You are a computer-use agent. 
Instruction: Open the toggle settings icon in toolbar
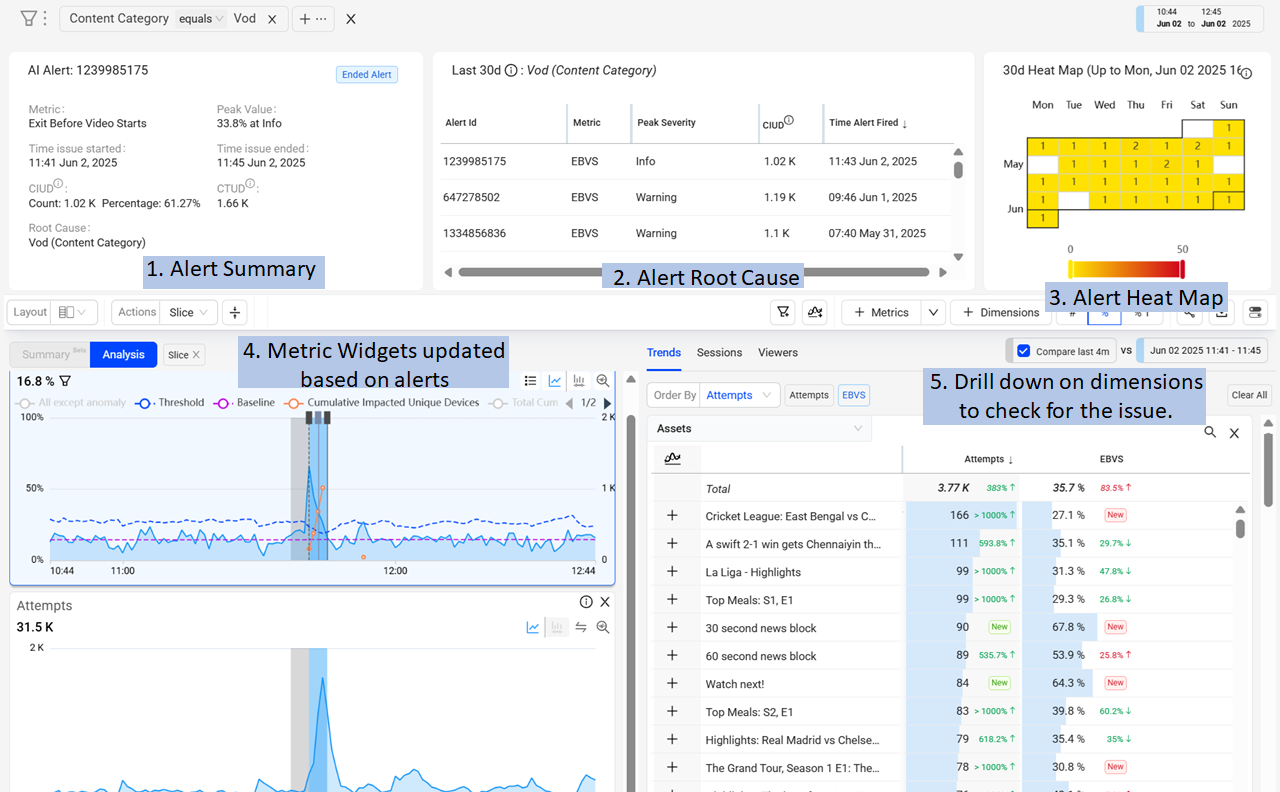click(x=1253, y=312)
